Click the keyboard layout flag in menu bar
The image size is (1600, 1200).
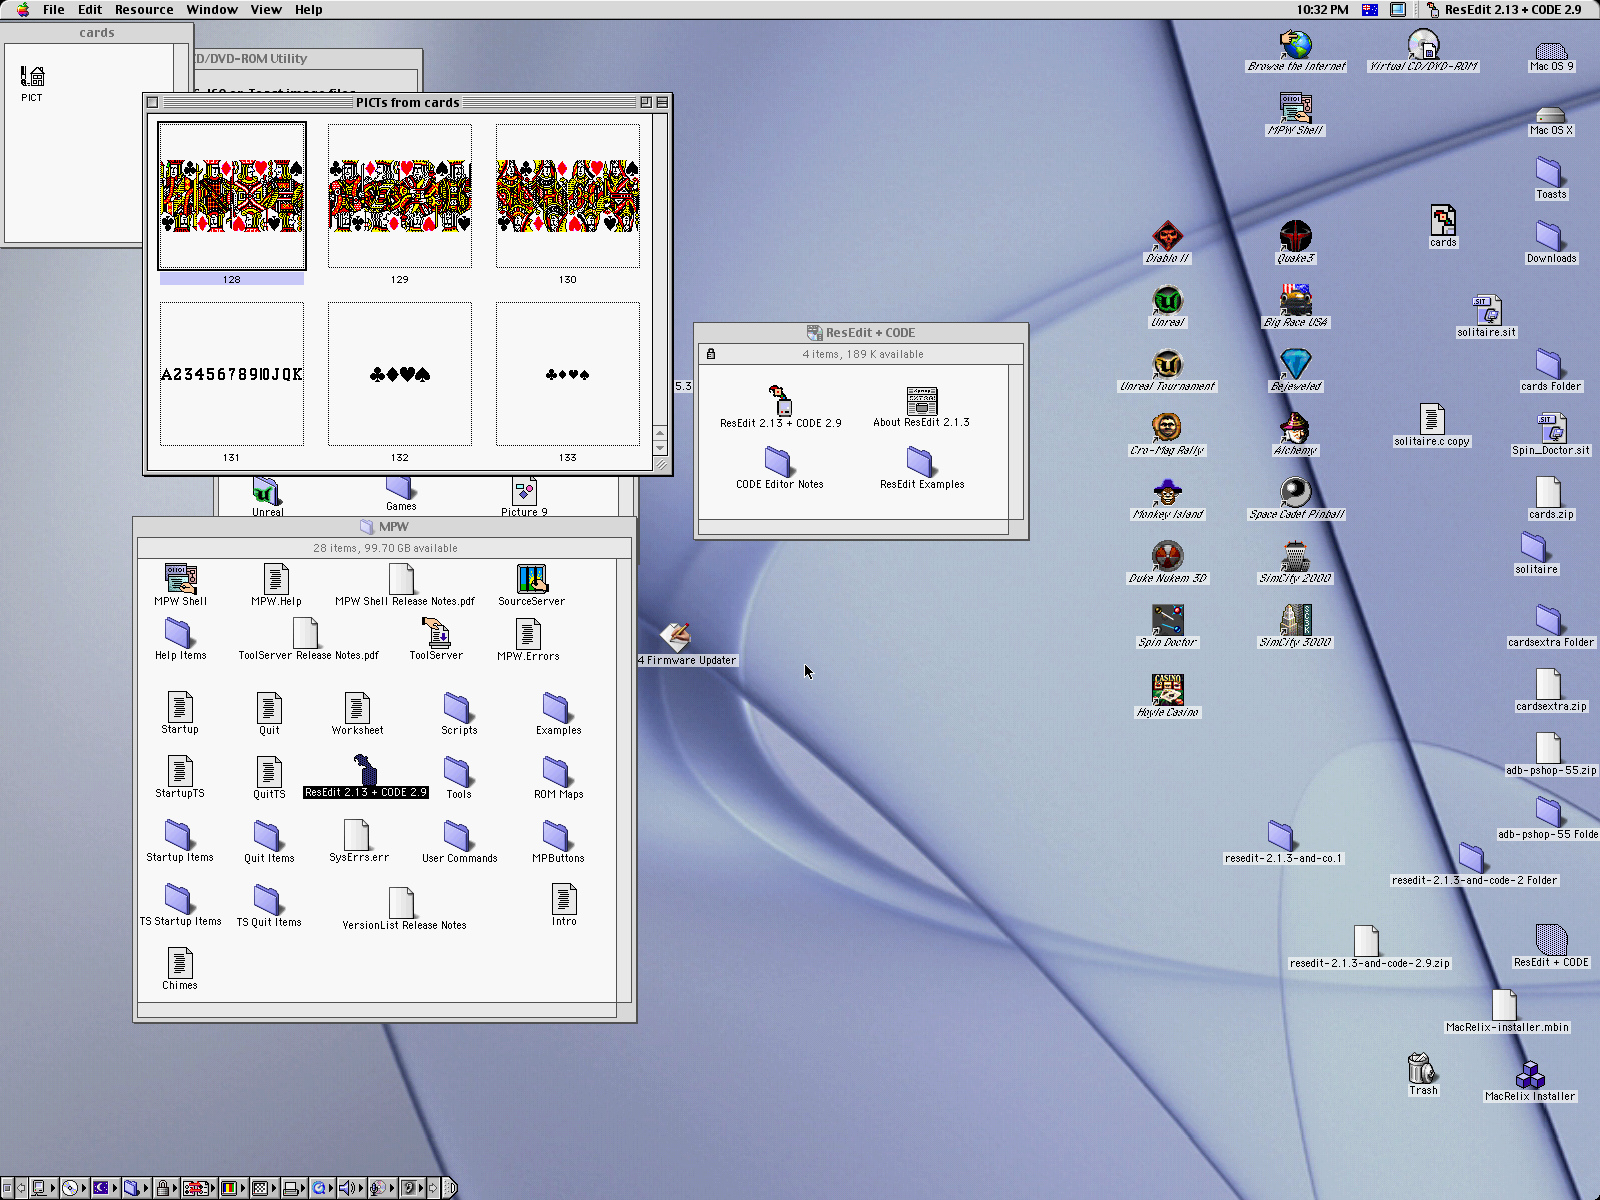tap(1370, 10)
